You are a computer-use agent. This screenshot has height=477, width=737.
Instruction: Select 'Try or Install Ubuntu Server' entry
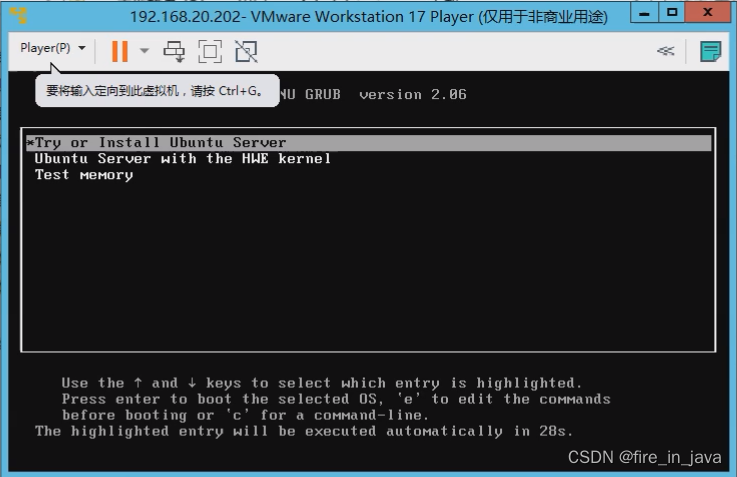pyautogui.click(x=368, y=143)
